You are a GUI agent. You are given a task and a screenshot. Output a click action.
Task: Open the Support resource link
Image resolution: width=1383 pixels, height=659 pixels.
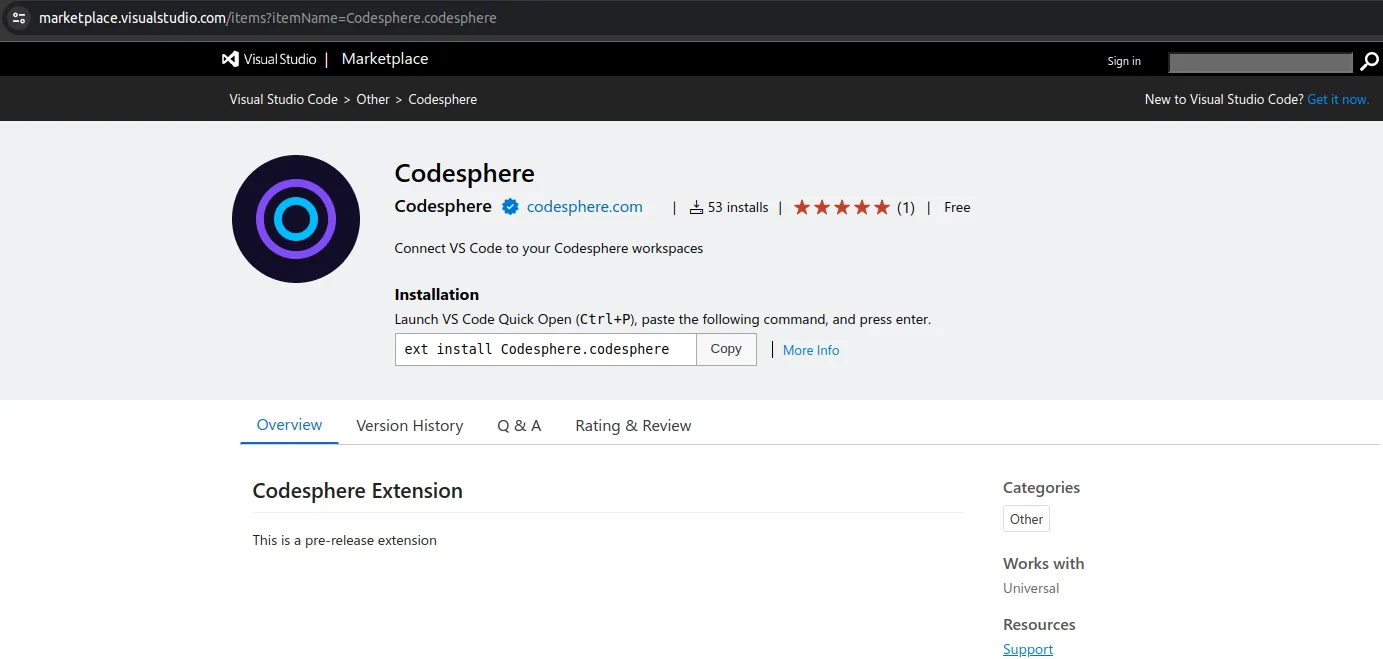(x=1027, y=648)
